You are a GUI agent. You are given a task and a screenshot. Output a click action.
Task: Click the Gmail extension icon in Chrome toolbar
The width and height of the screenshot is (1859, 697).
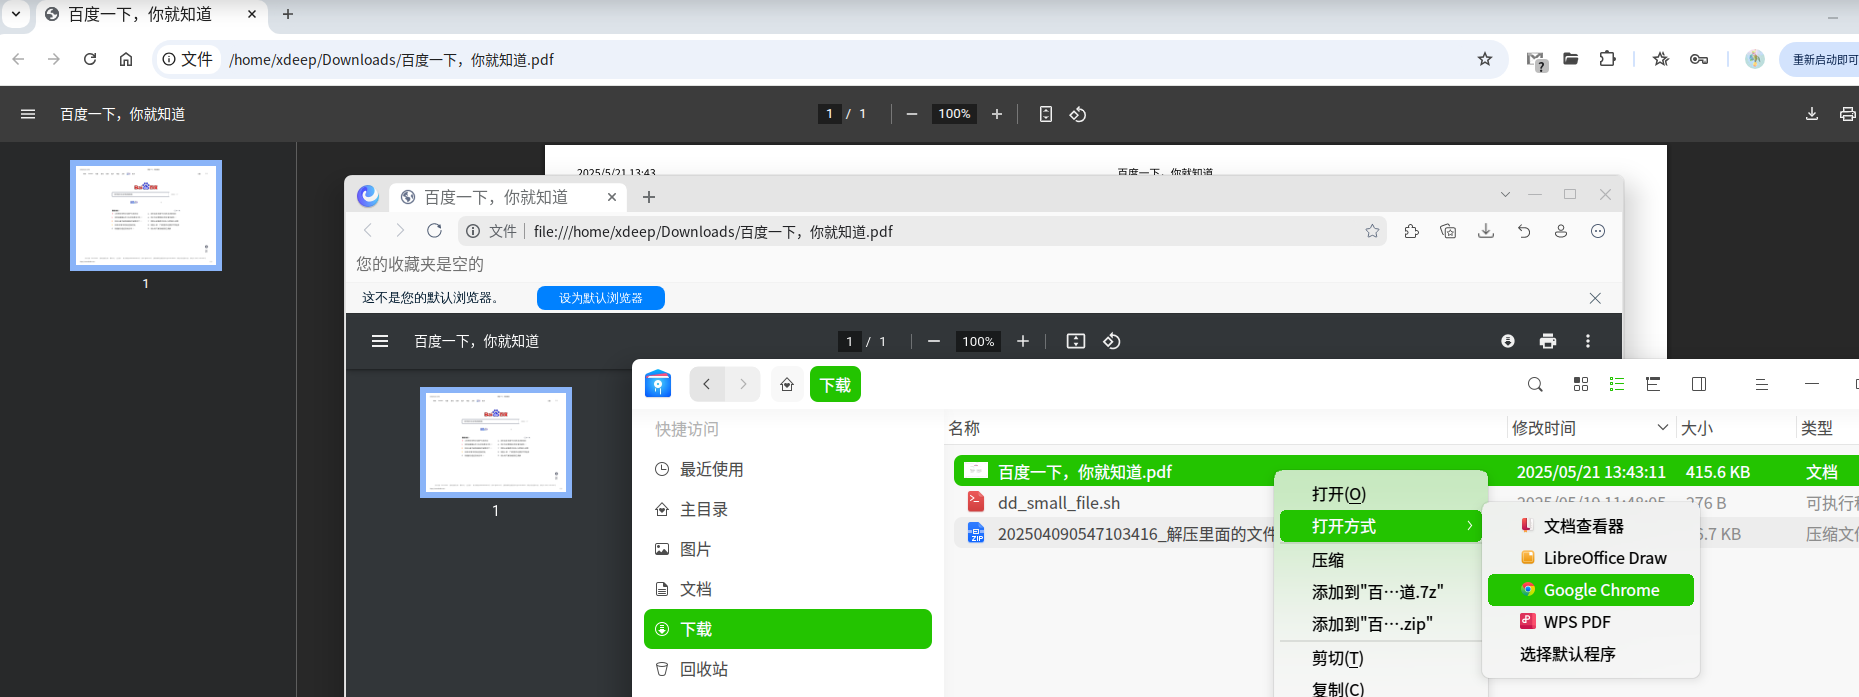pos(1537,60)
